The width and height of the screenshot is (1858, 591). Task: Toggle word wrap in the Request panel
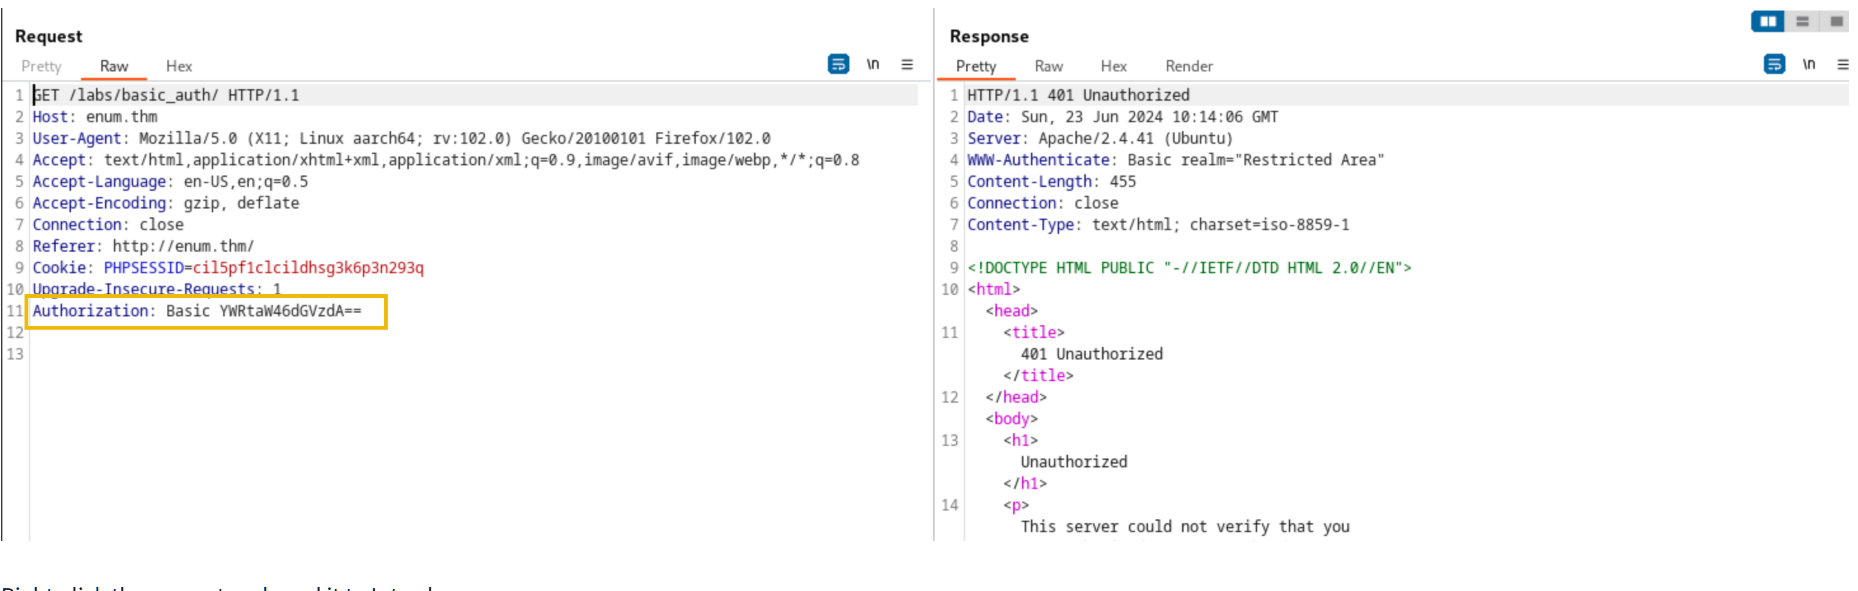838,64
